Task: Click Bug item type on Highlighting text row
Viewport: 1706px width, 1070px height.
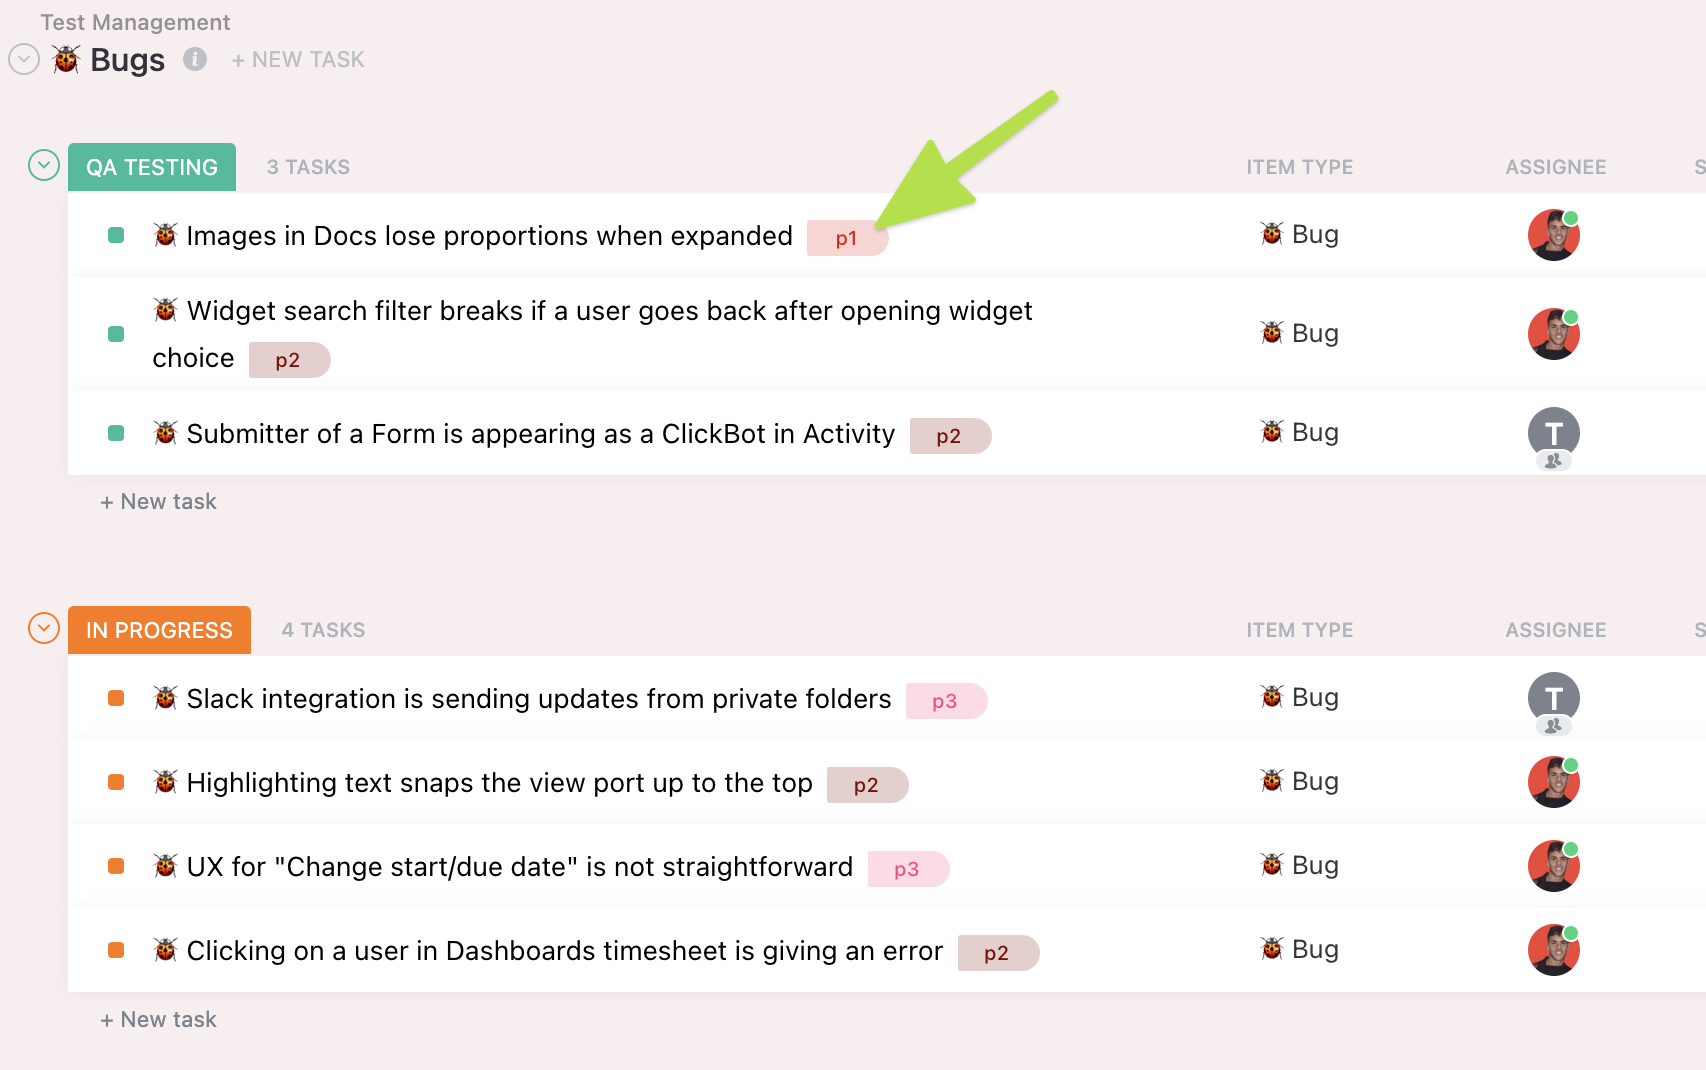Action: 1300,781
